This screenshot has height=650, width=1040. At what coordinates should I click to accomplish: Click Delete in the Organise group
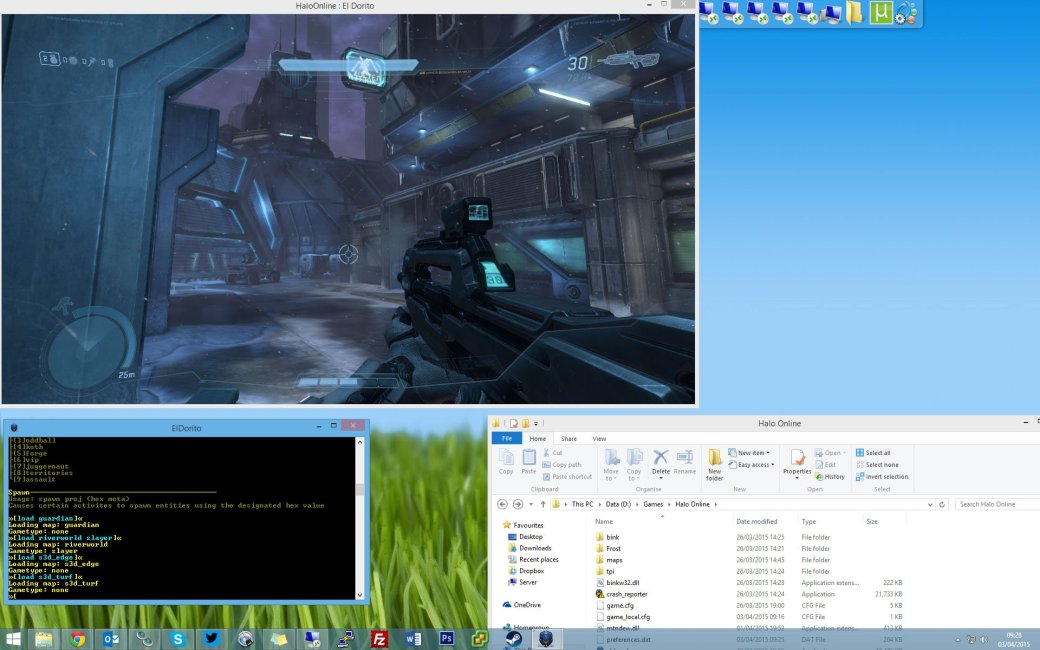pos(661,461)
